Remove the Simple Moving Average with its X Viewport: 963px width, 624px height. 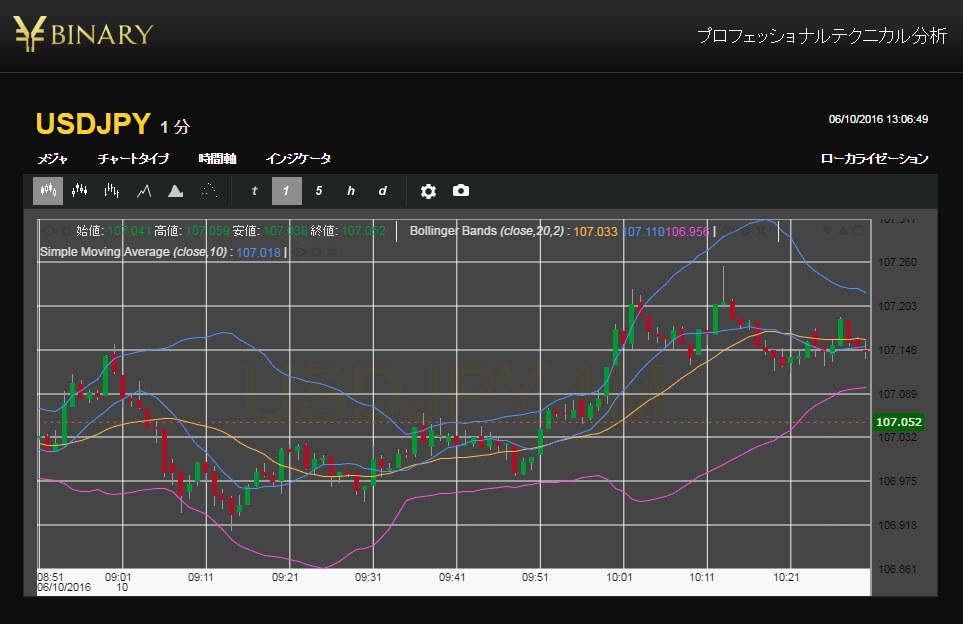tap(332, 252)
